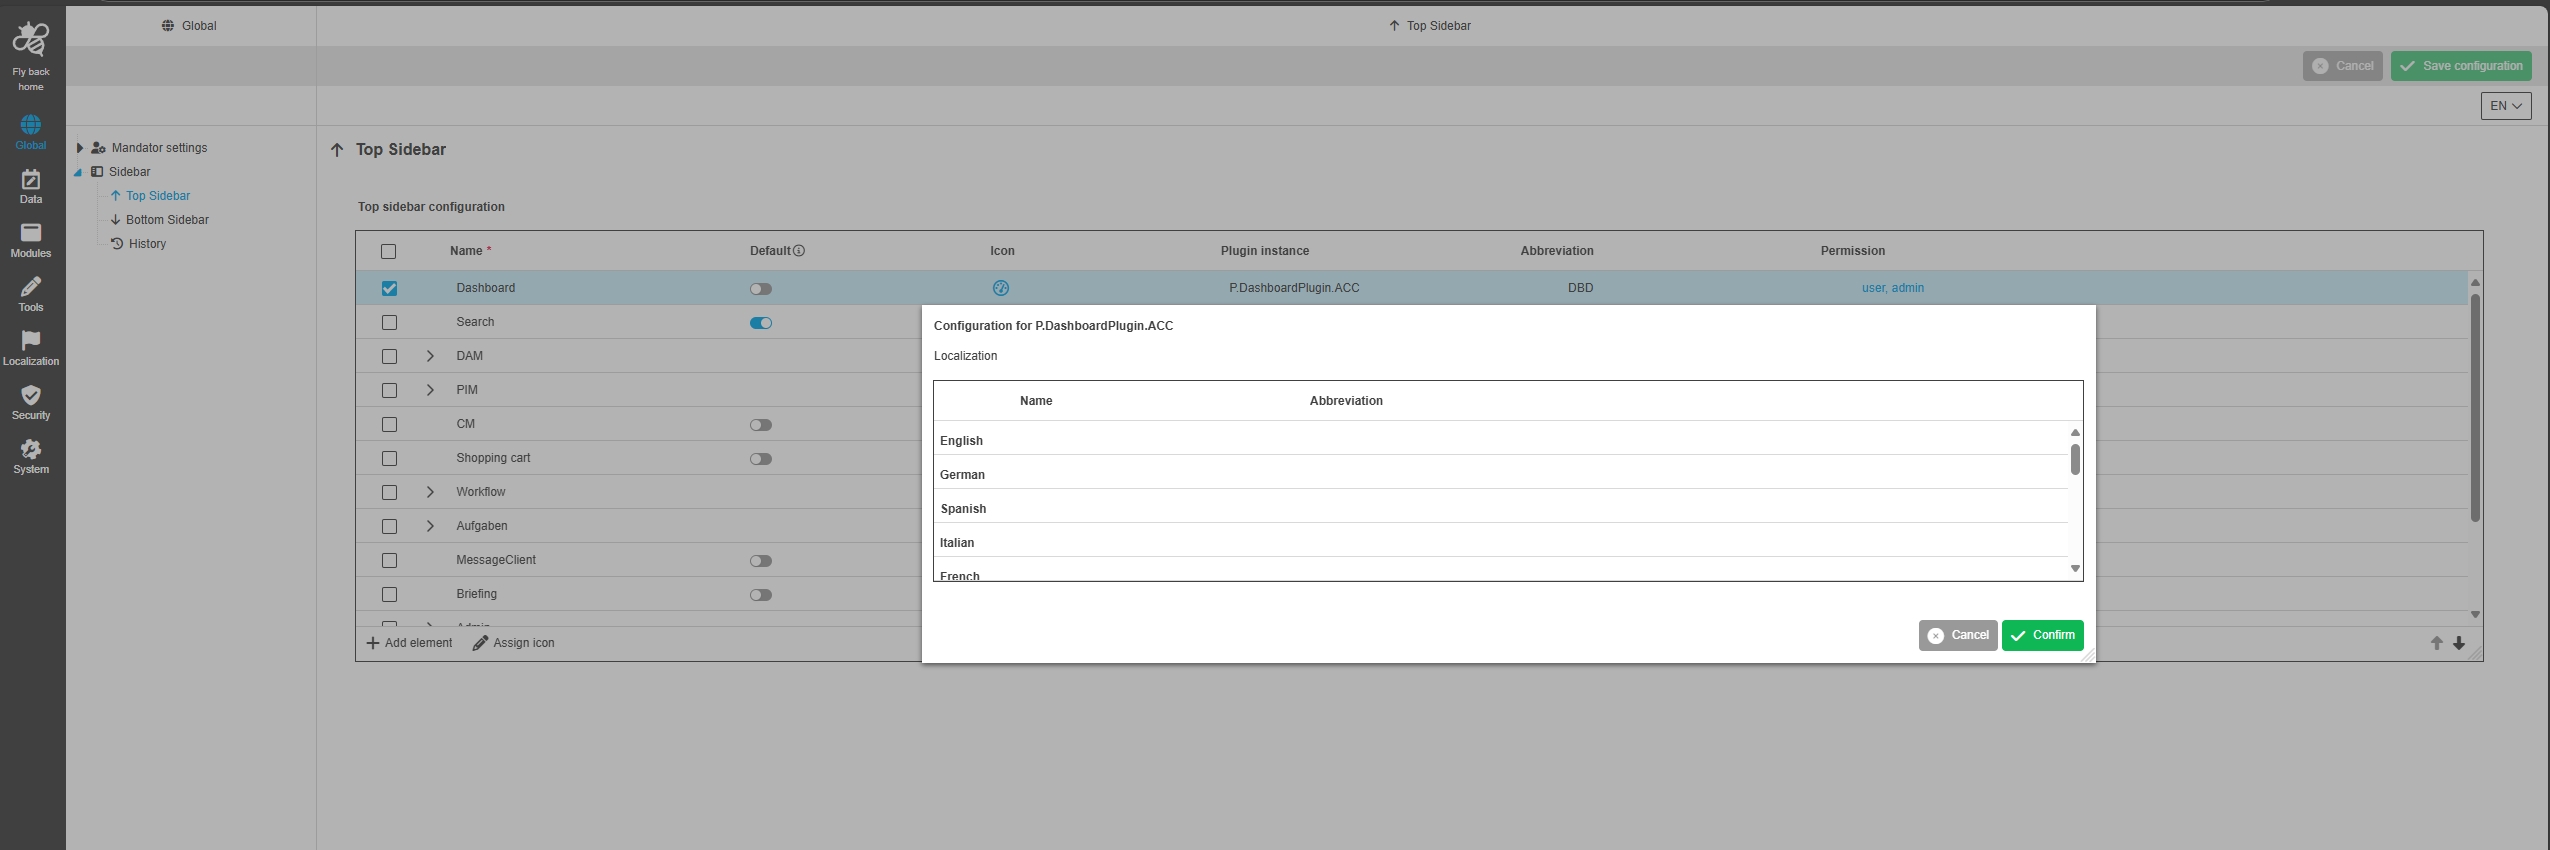Check the CM row checkbox
This screenshot has height=850, width=2550.
coord(389,425)
